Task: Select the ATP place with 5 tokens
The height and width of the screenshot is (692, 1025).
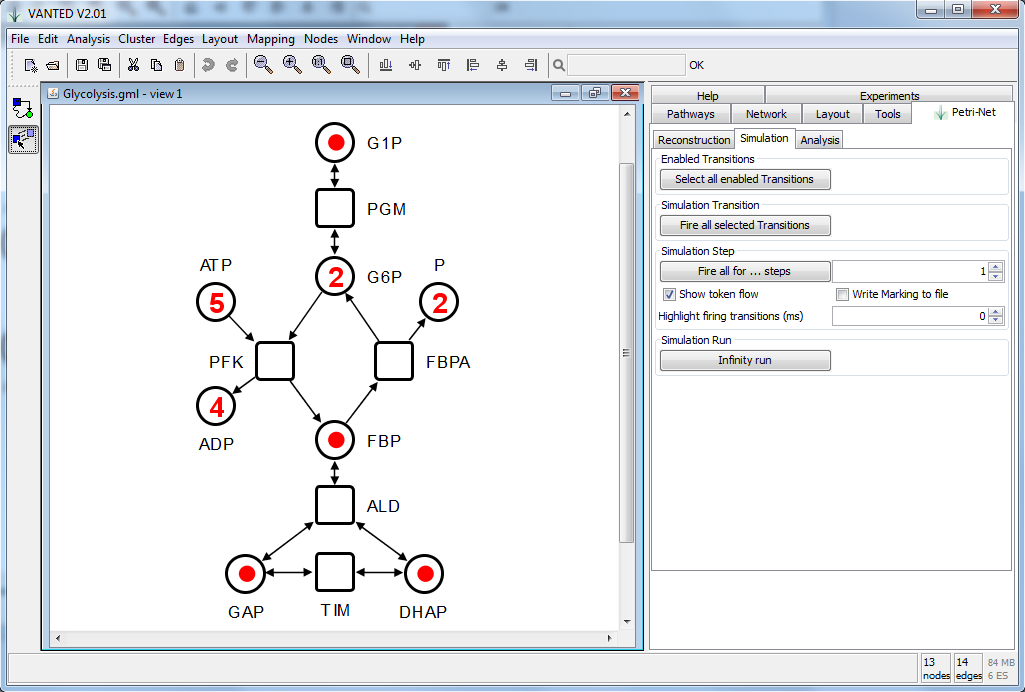Action: coord(216,303)
